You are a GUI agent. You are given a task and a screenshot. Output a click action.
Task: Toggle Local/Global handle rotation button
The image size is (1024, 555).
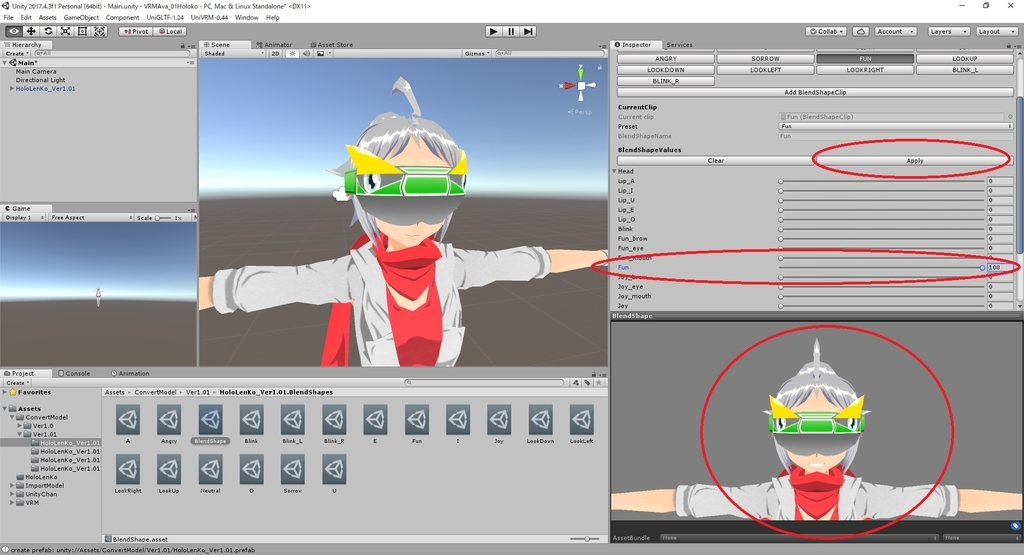coord(170,31)
